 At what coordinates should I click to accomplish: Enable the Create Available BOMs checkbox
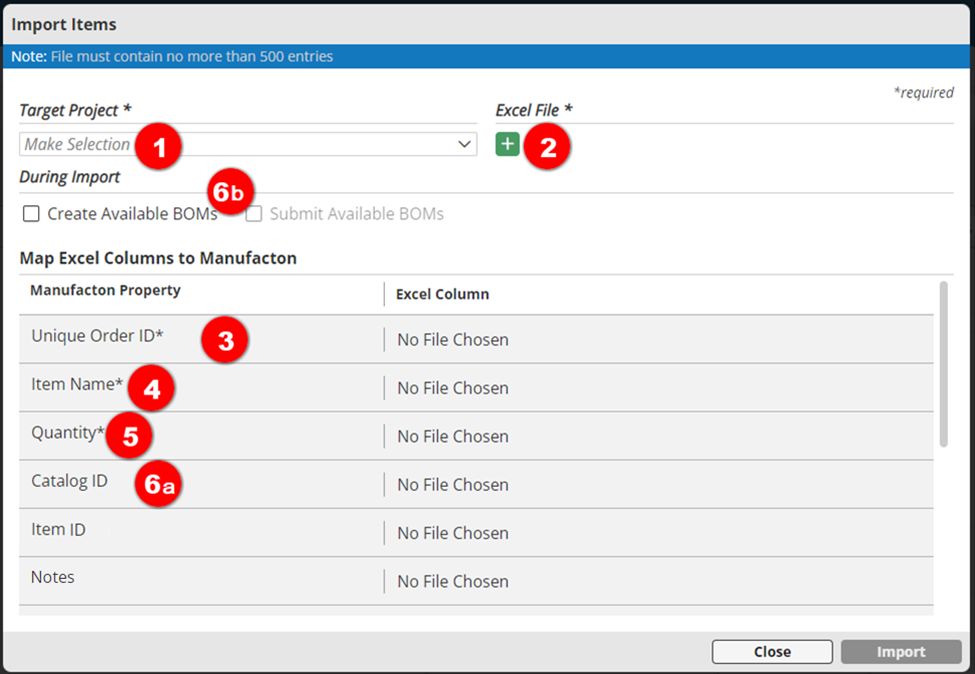[32, 214]
